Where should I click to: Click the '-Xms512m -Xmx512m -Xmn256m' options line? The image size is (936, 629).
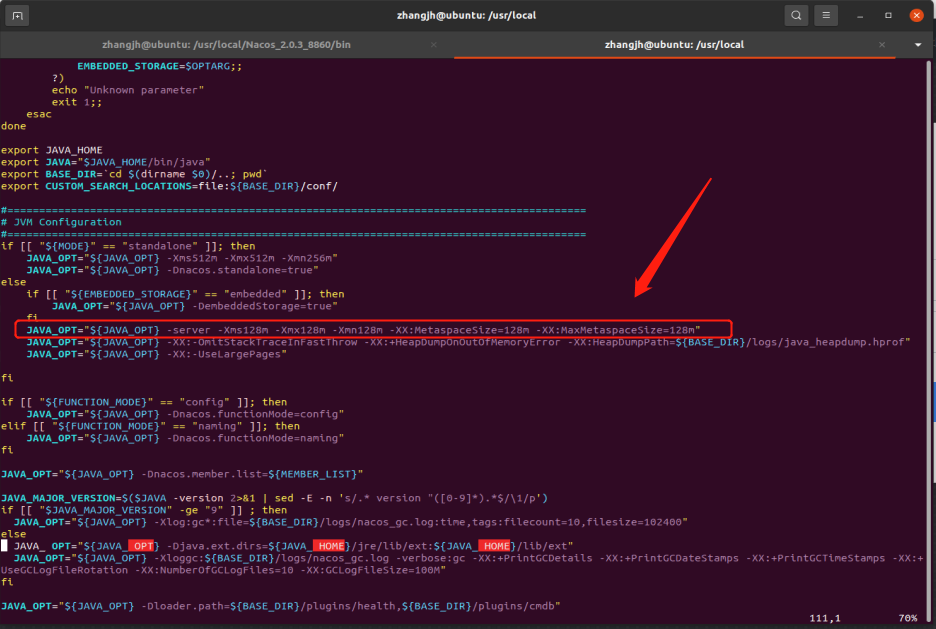(182, 258)
